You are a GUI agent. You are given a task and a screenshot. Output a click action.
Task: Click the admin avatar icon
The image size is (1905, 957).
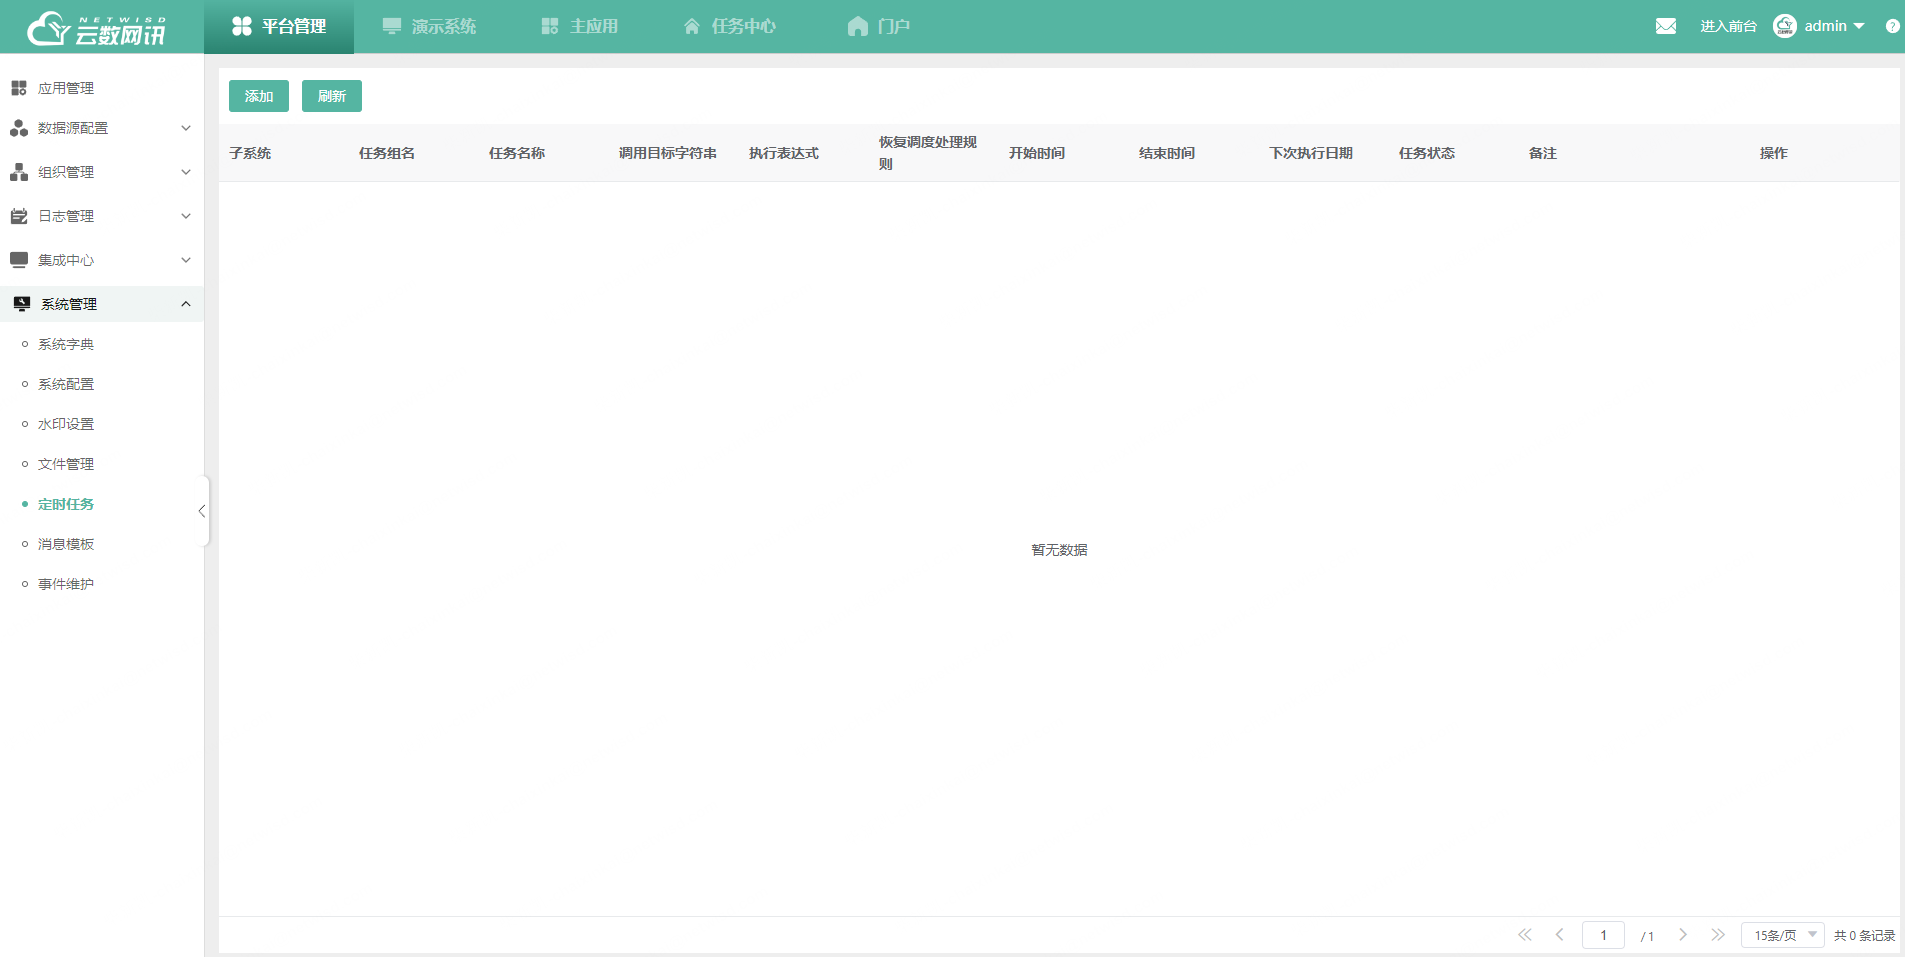click(1784, 26)
